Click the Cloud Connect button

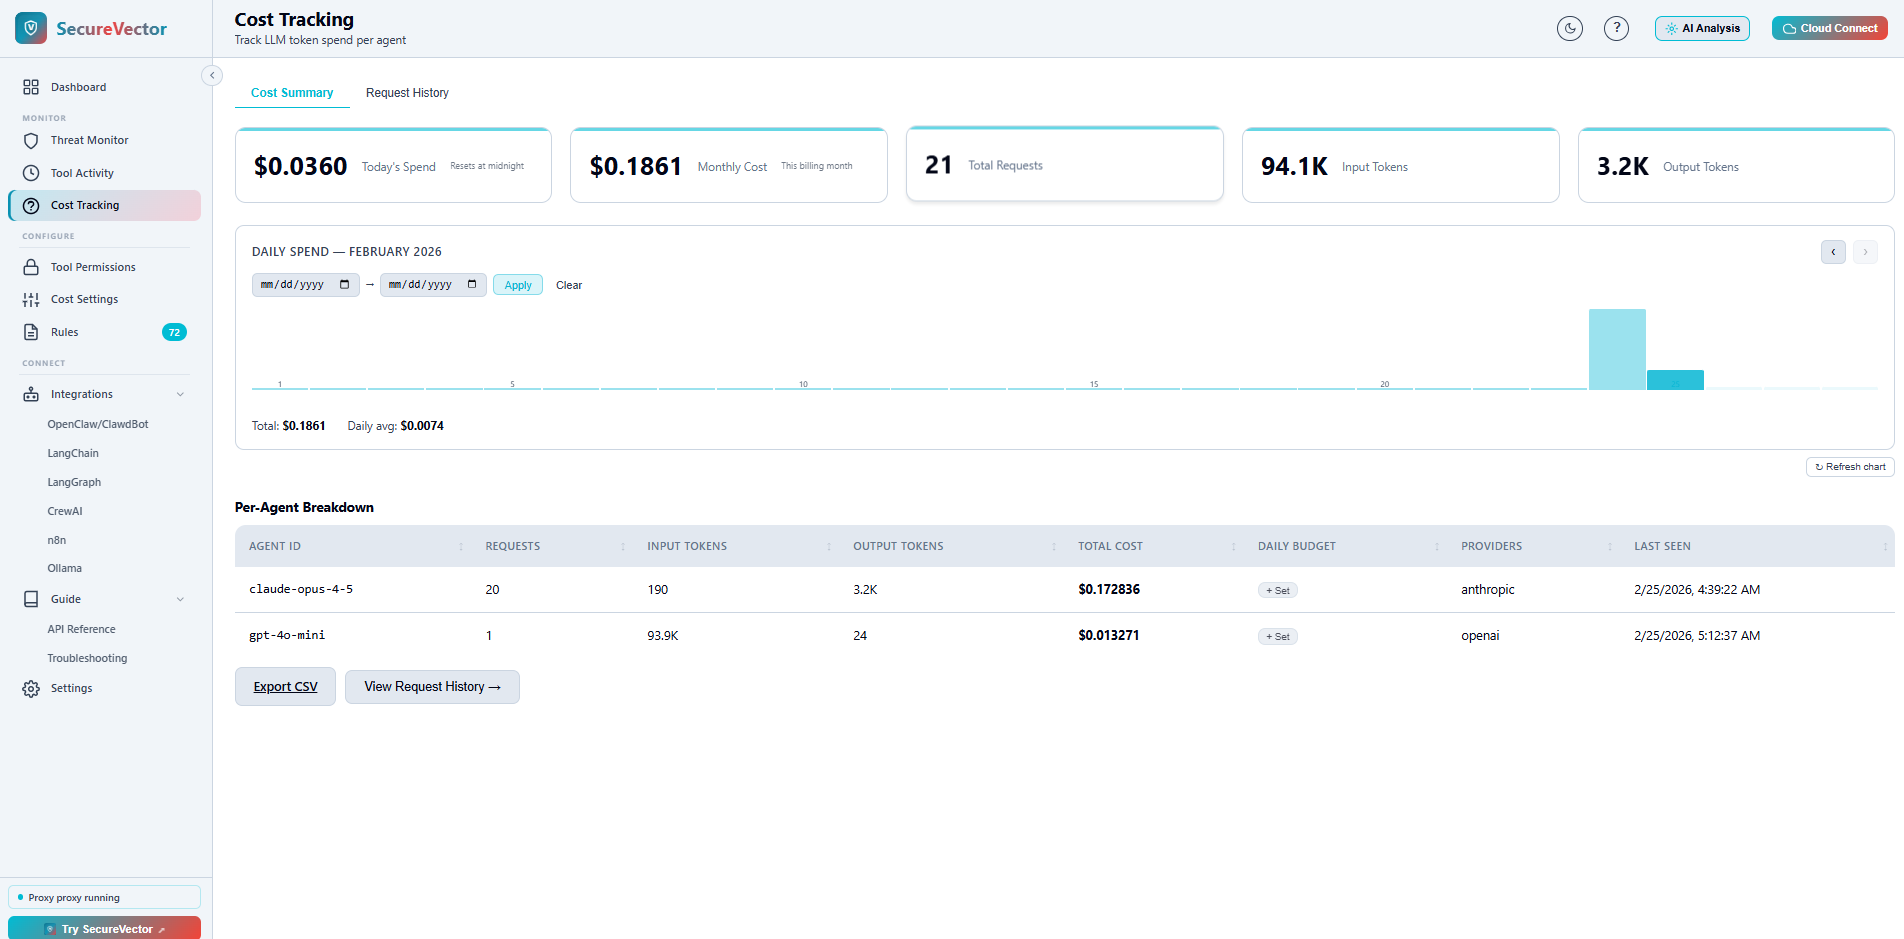[x=1829, y=28]
